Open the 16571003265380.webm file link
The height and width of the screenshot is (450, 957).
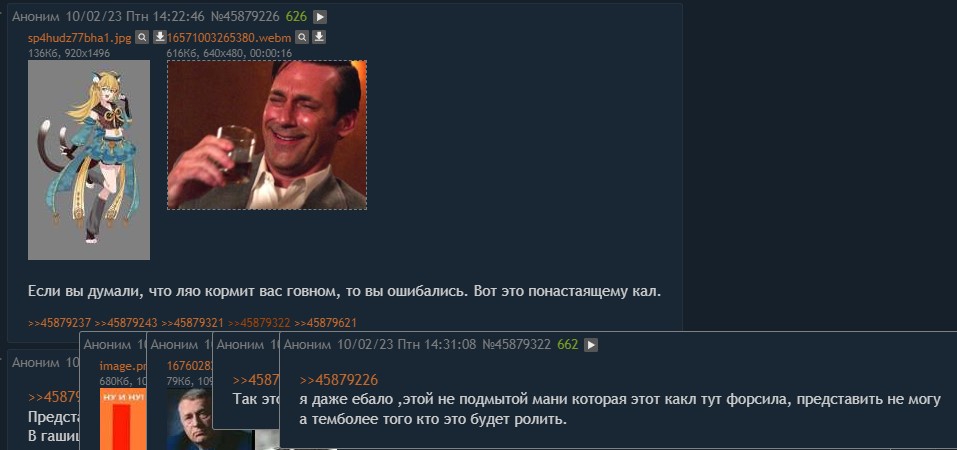point(229,38)
